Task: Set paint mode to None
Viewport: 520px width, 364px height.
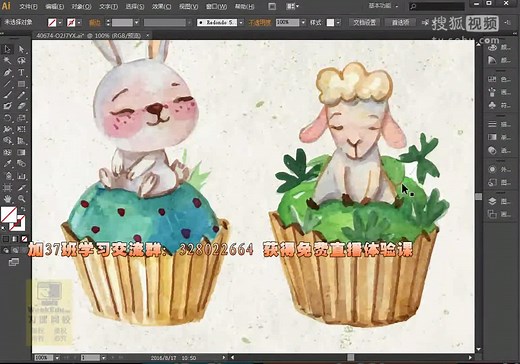Action: tap(24, 239)
